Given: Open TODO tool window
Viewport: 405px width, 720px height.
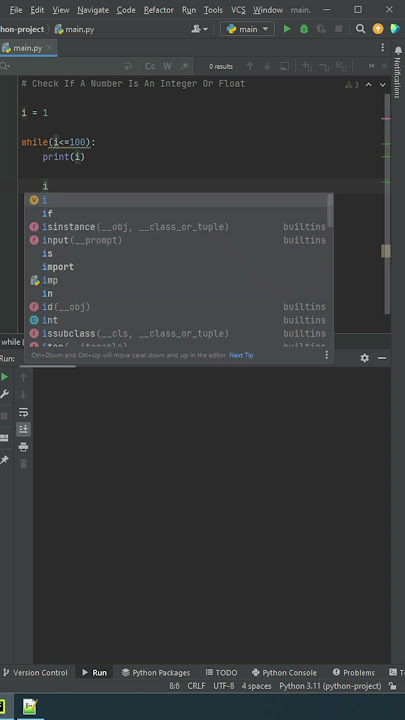Looking at the screenshot, I should 221,673.
